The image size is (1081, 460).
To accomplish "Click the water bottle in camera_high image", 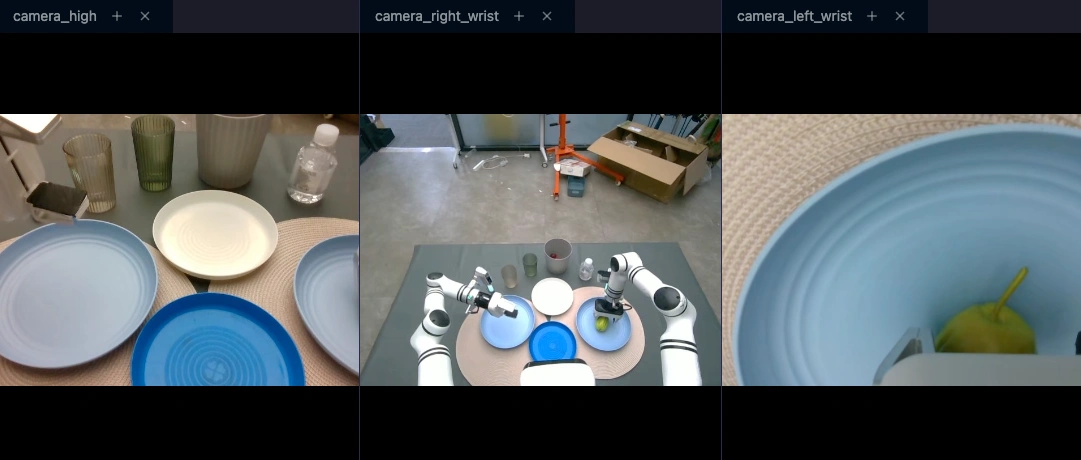I will [310, 166].
